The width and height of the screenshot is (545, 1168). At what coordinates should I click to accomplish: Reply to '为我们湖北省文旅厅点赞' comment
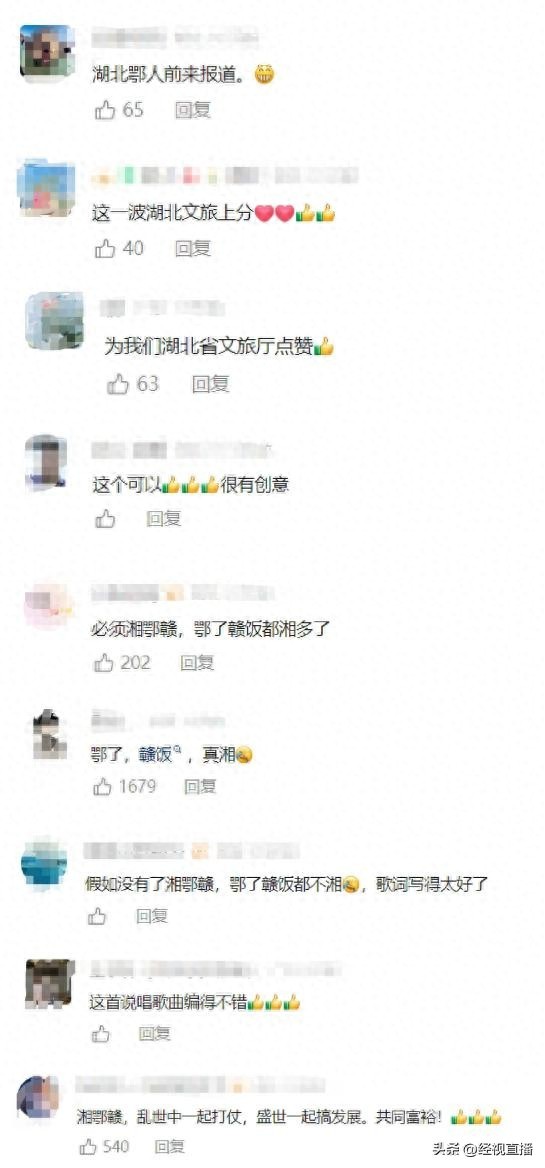click(211, 384)
